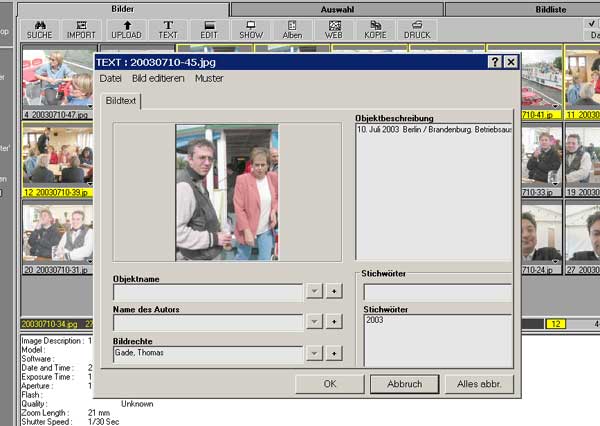Expand the Bildrechte dropdown arrow

313,353
